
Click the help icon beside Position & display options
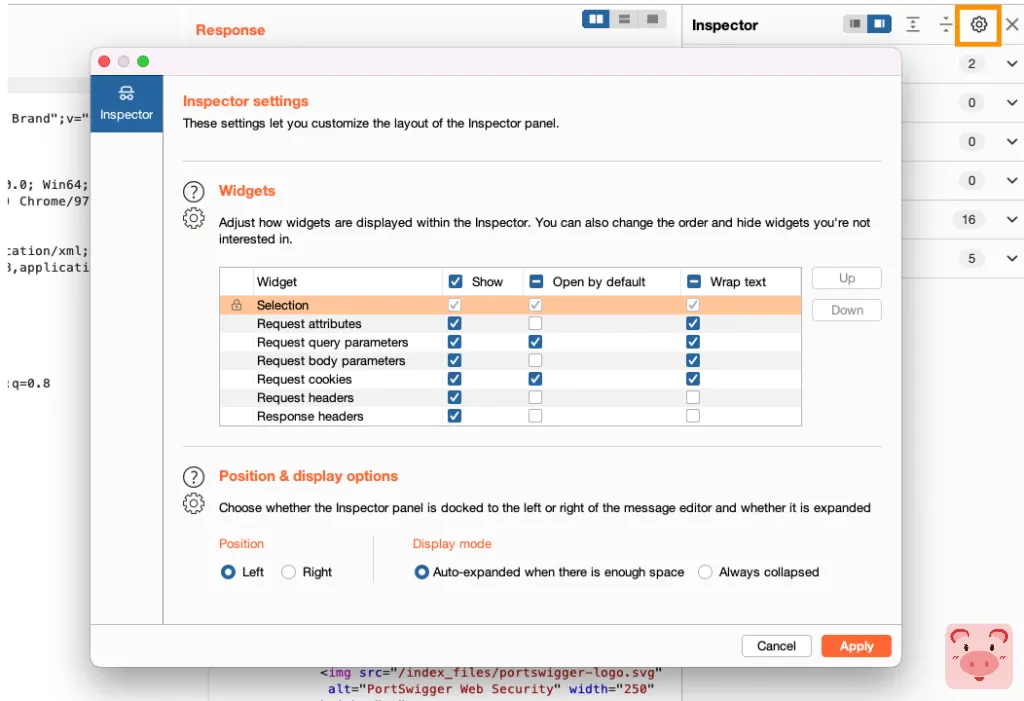click(193, 476)
